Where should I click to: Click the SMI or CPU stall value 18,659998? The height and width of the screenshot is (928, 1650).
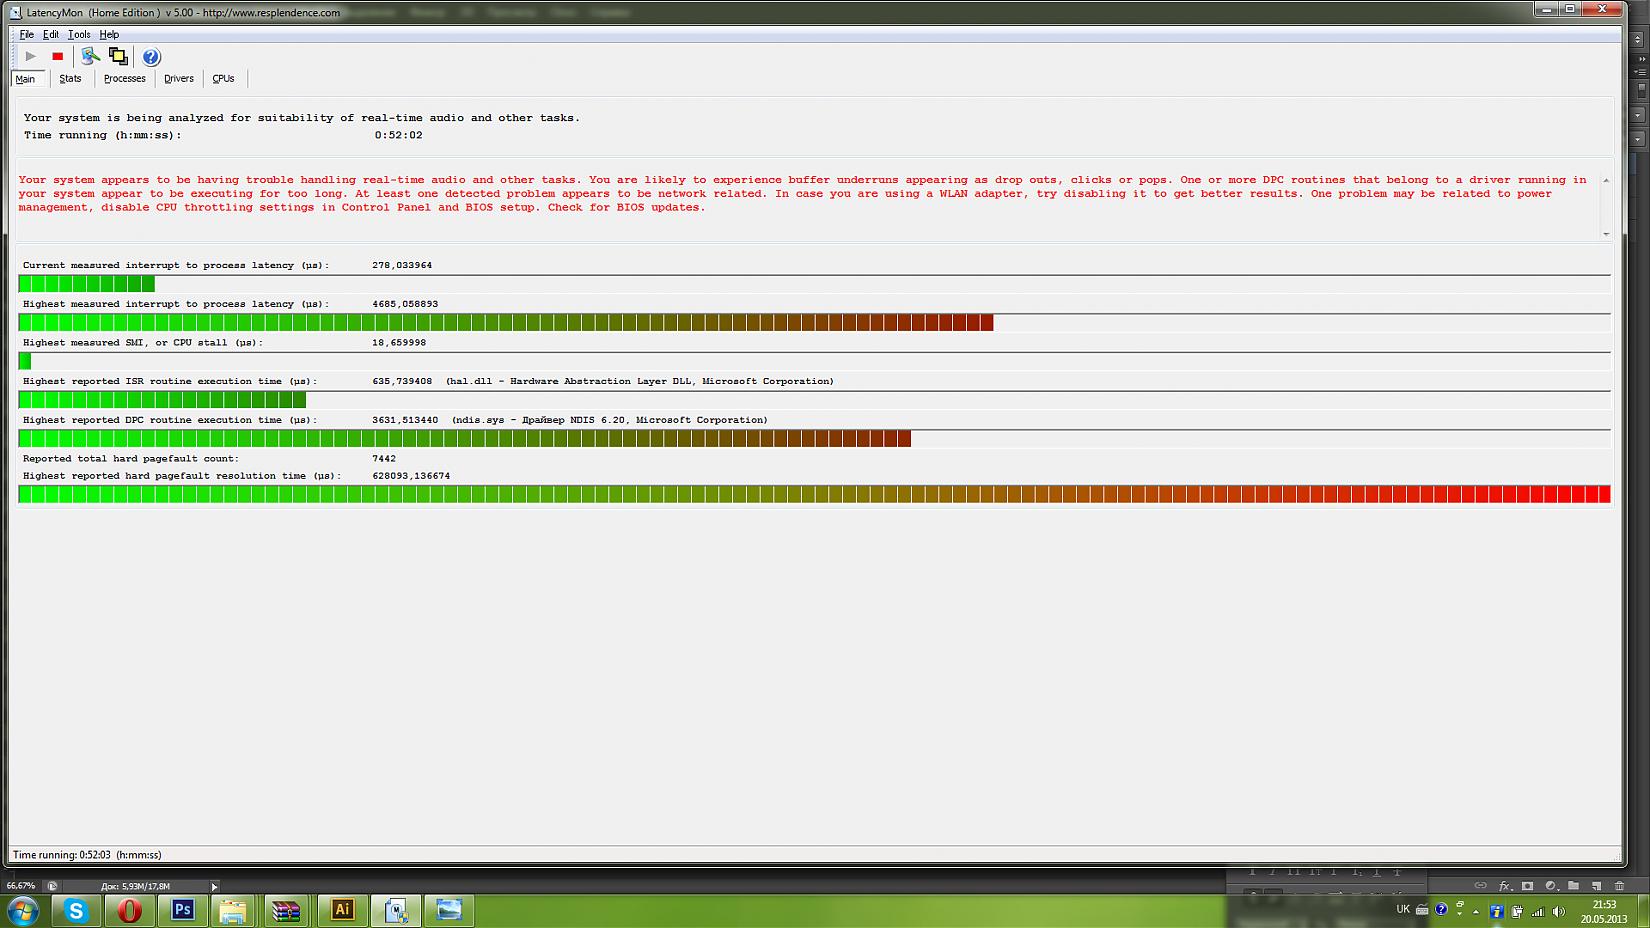399,343
